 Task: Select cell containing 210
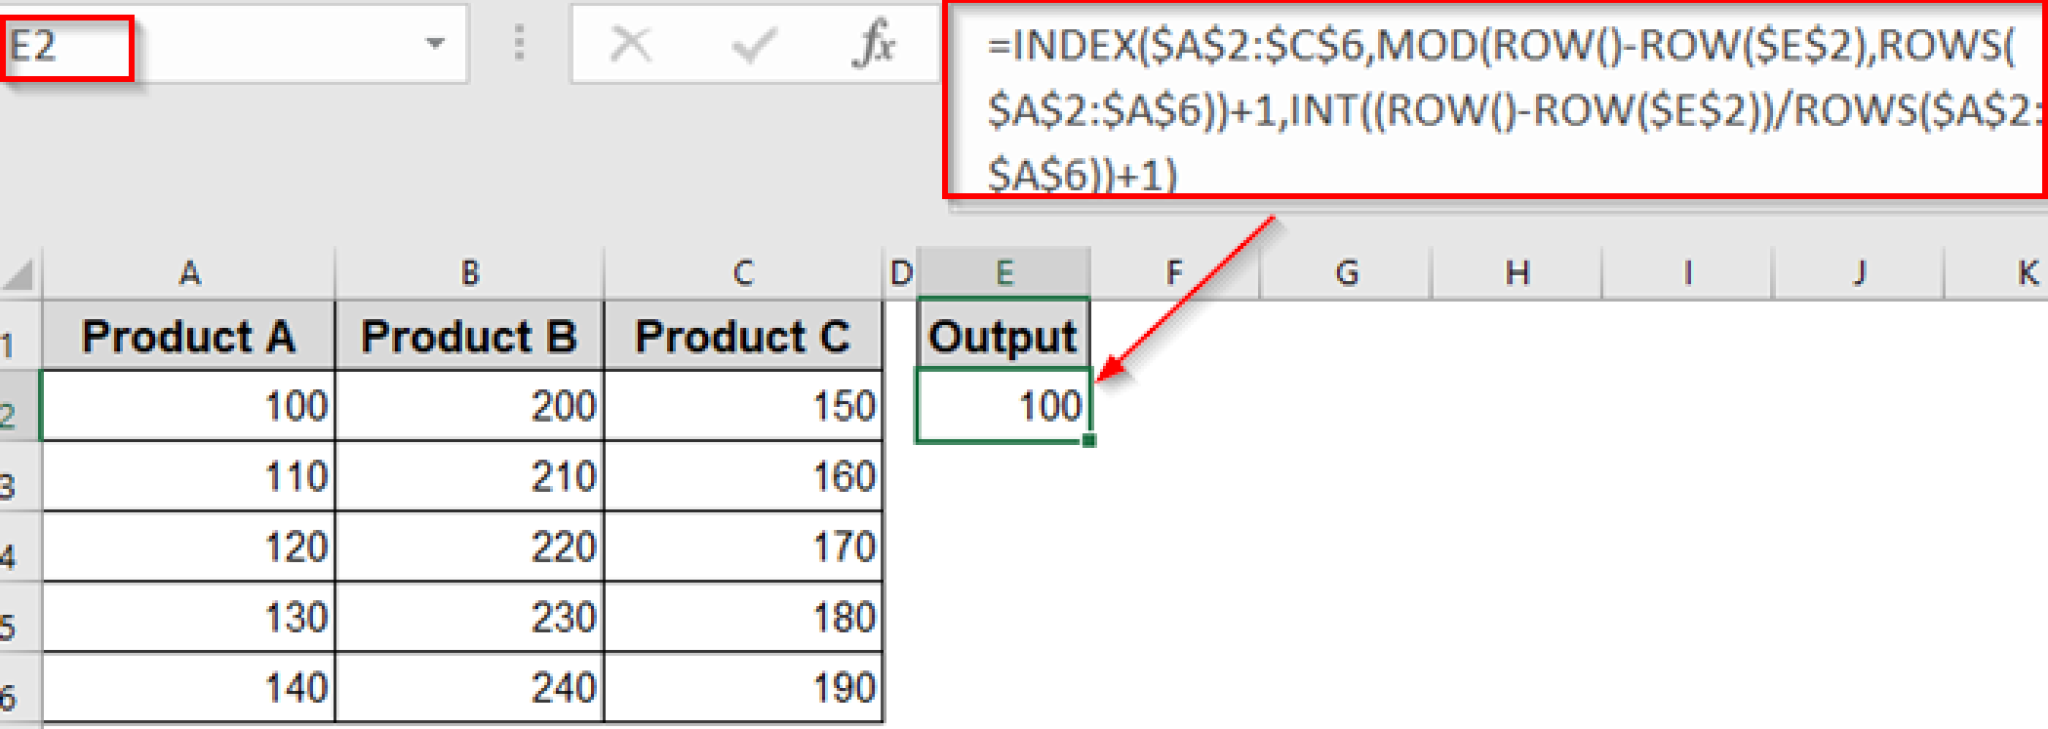(x=470, y=477)
